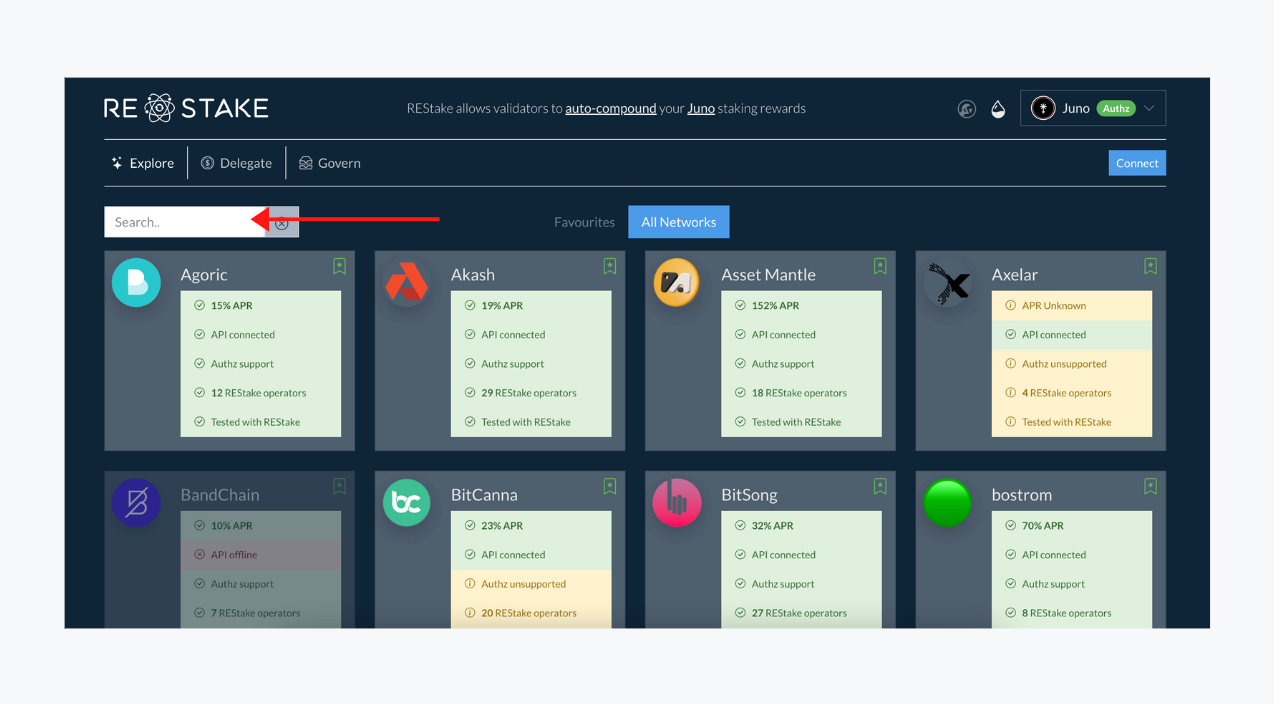The width and height of the screenshot is (1274, 704).
Task: Switch to the Govern tab
Action: (330, 163)
